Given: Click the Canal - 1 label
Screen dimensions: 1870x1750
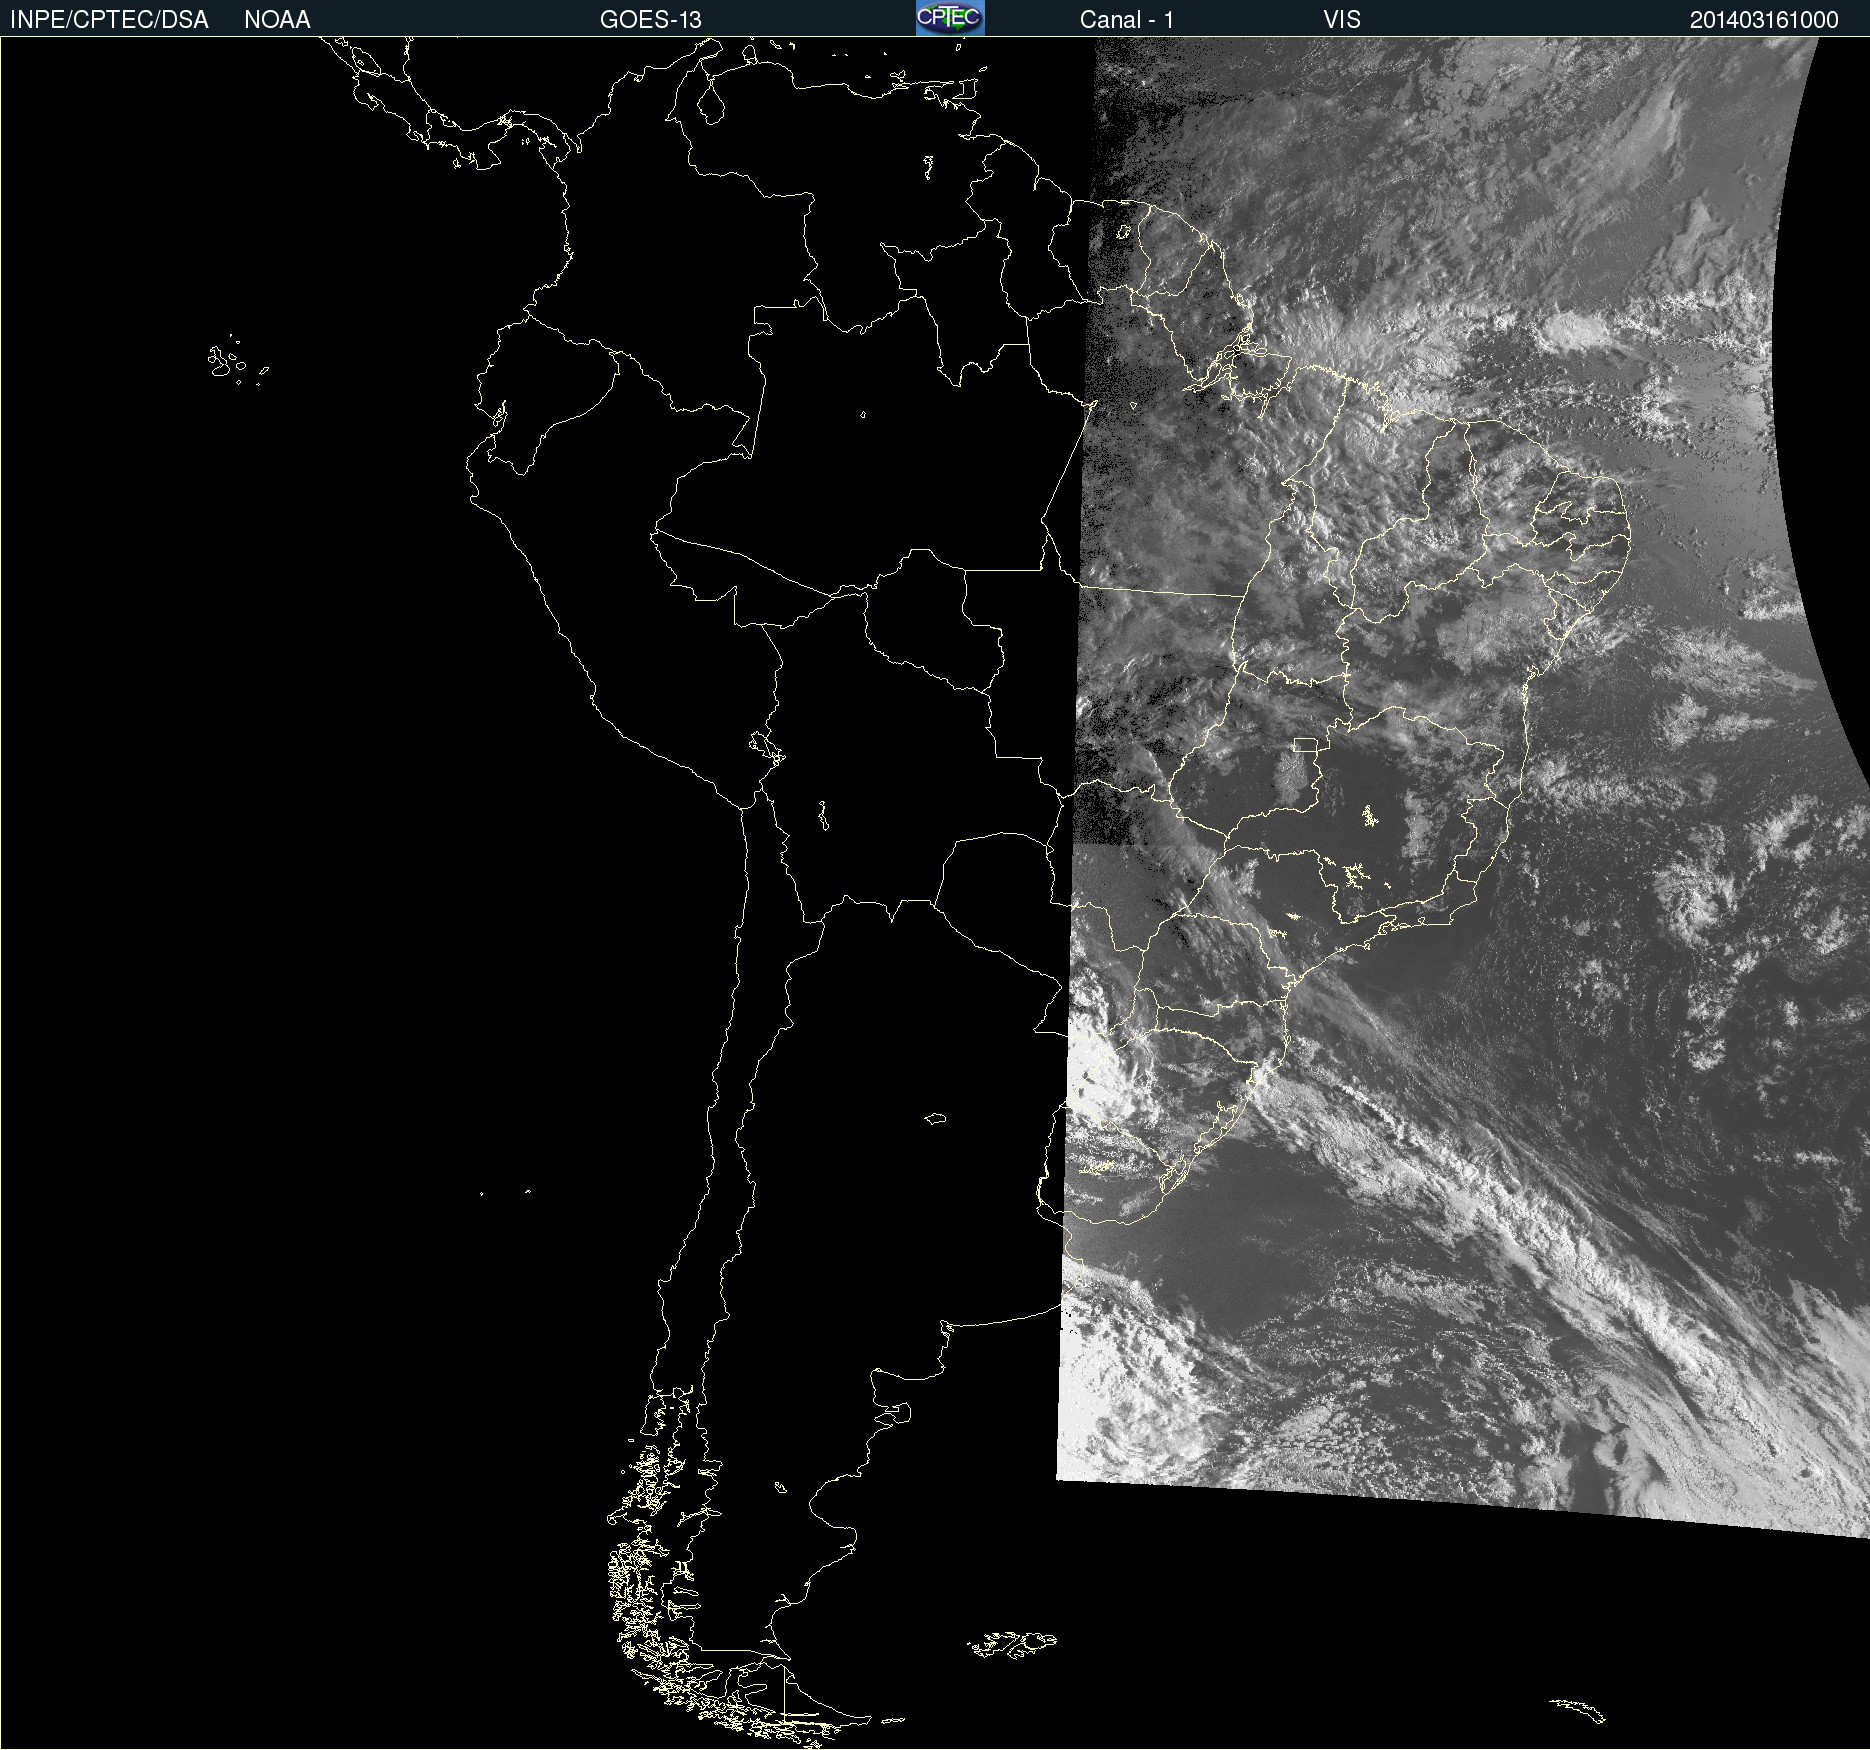Looking at the screenshot, I should pos(1127,20).
